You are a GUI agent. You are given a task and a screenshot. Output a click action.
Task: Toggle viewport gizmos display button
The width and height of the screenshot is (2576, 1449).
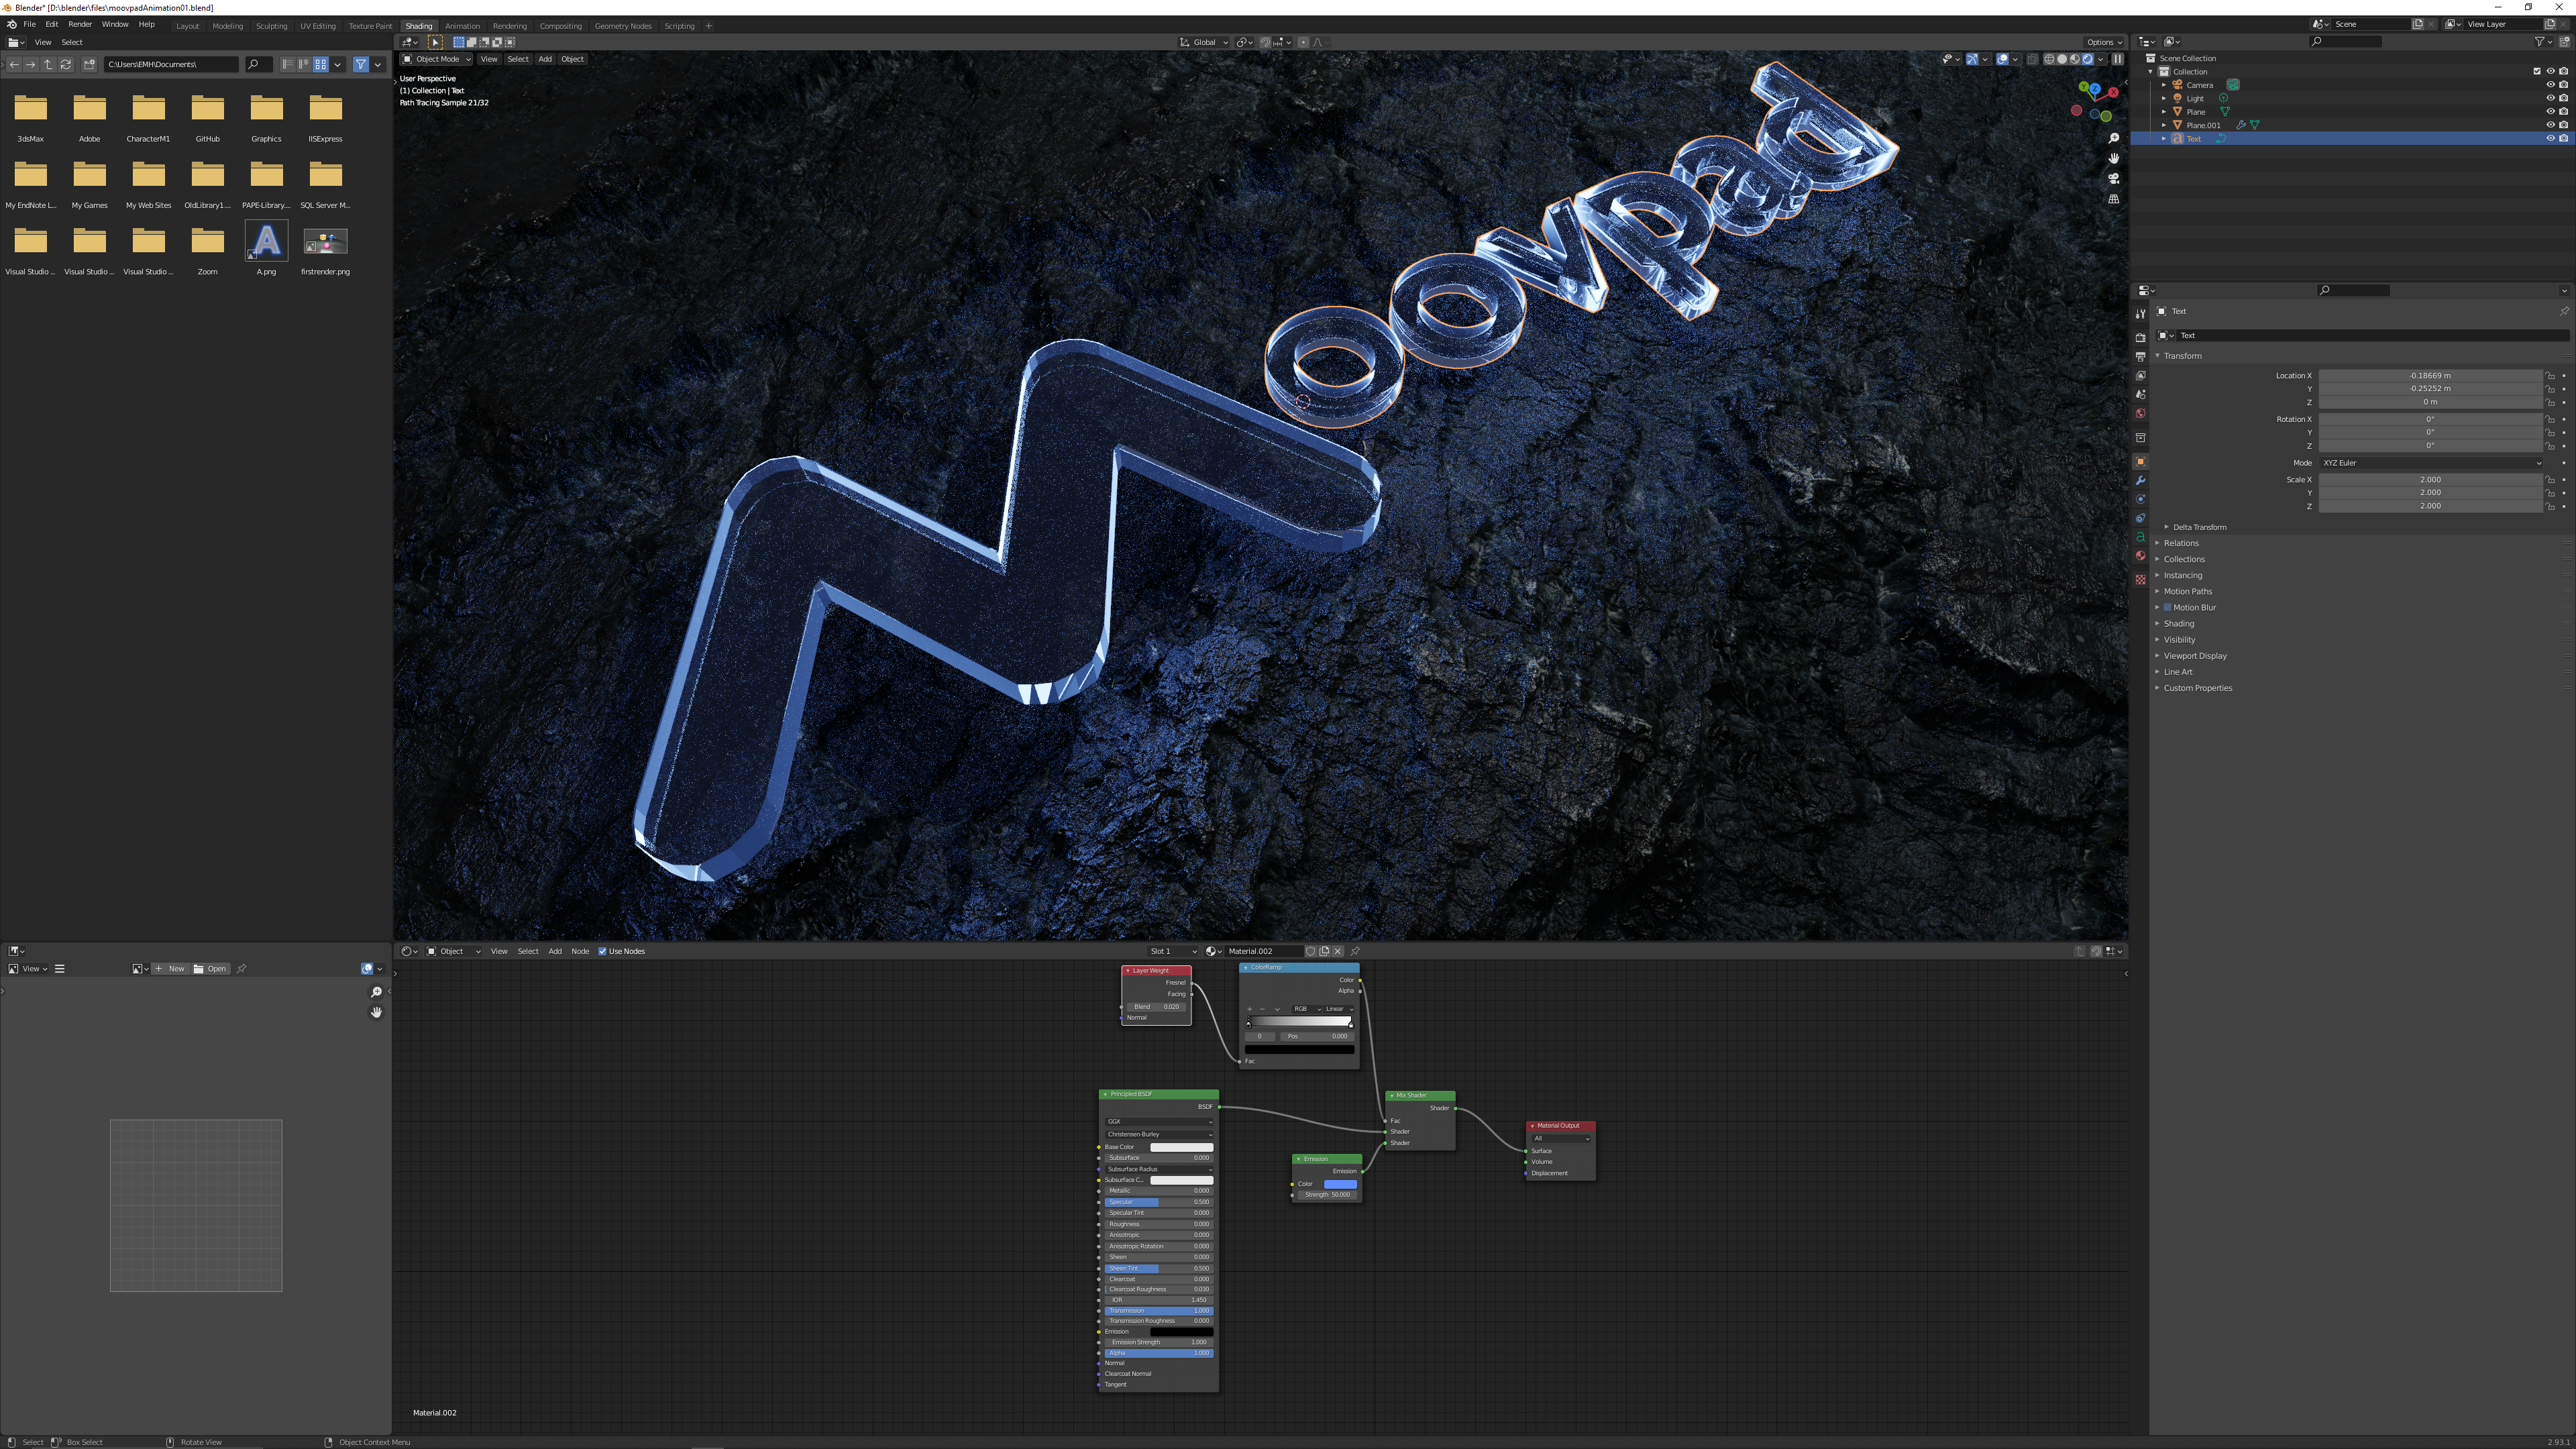1972,59
